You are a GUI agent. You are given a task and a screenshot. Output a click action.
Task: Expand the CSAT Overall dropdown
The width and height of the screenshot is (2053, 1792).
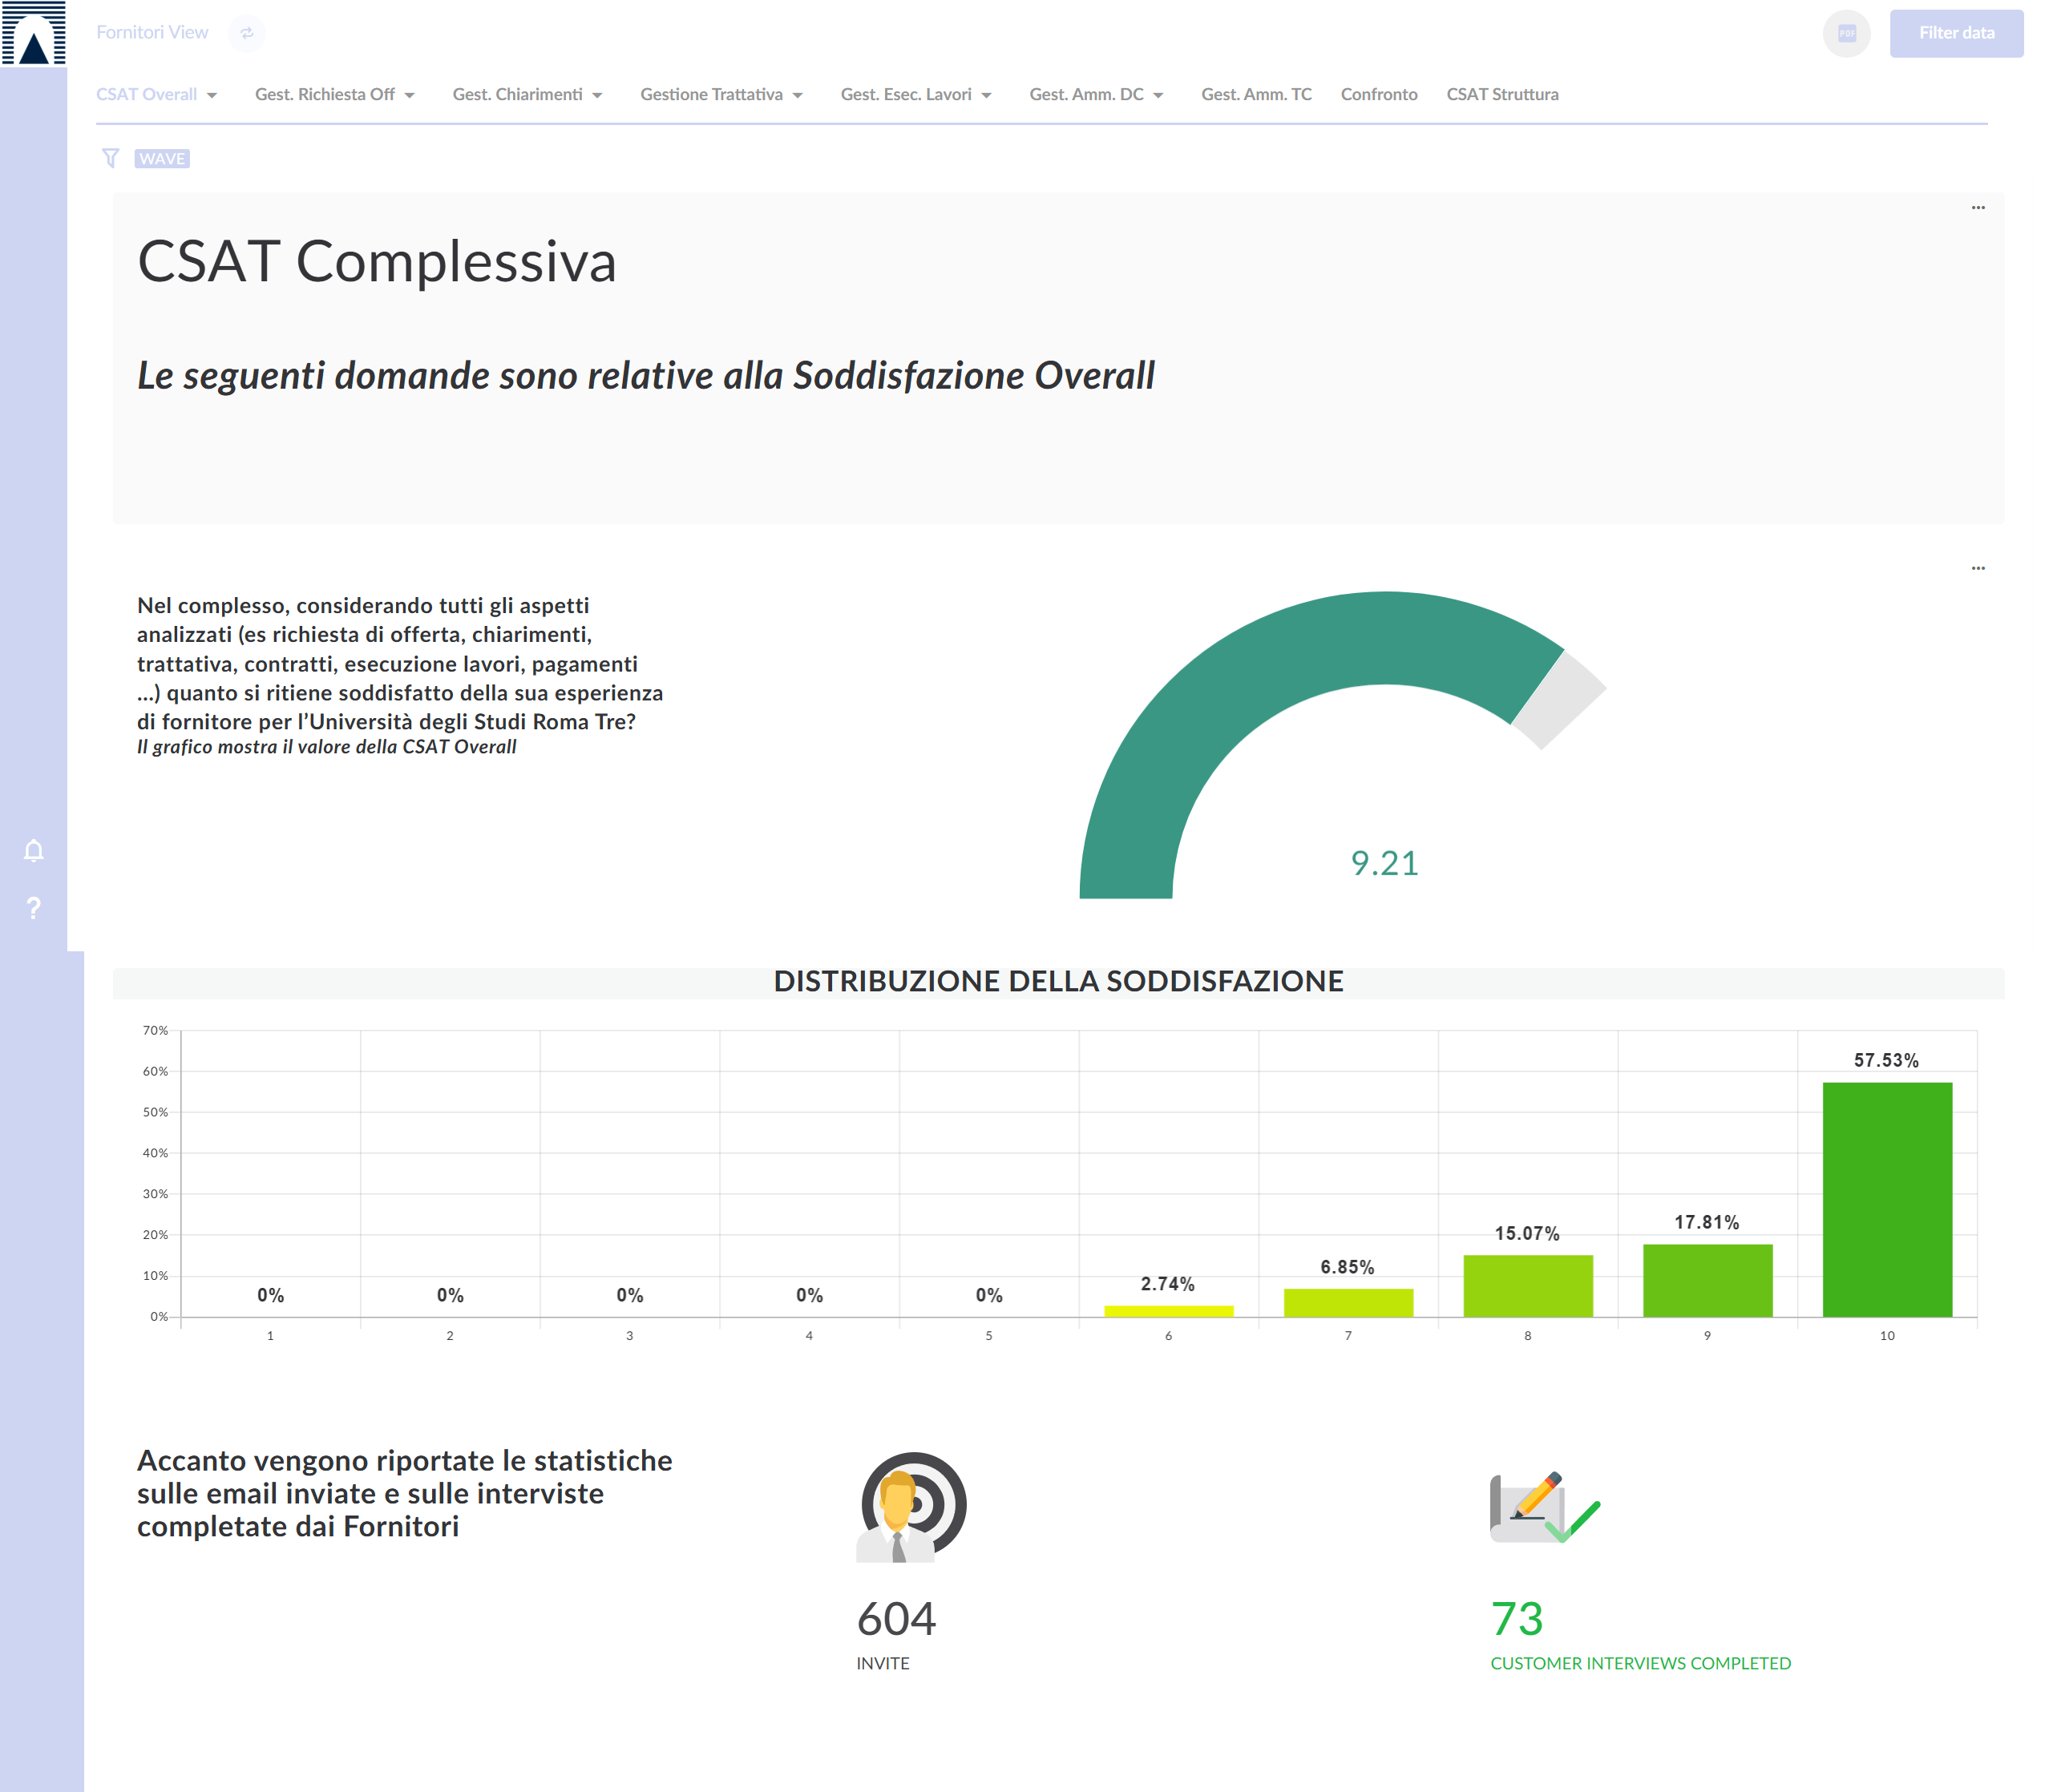click(156, 94)
